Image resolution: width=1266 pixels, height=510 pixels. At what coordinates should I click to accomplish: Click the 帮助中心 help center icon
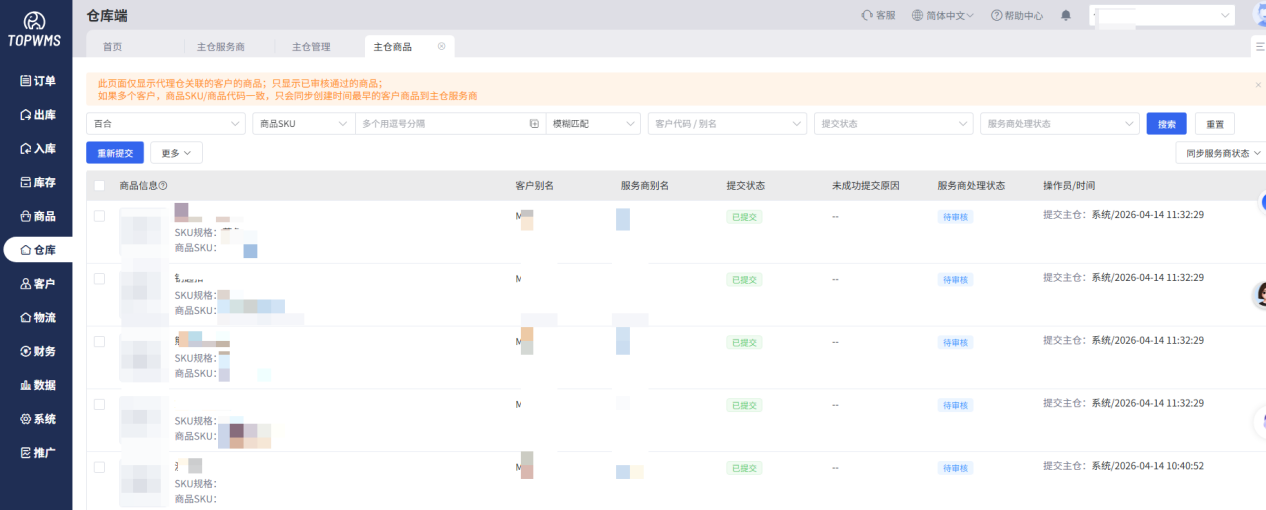(x=996, y=15)
